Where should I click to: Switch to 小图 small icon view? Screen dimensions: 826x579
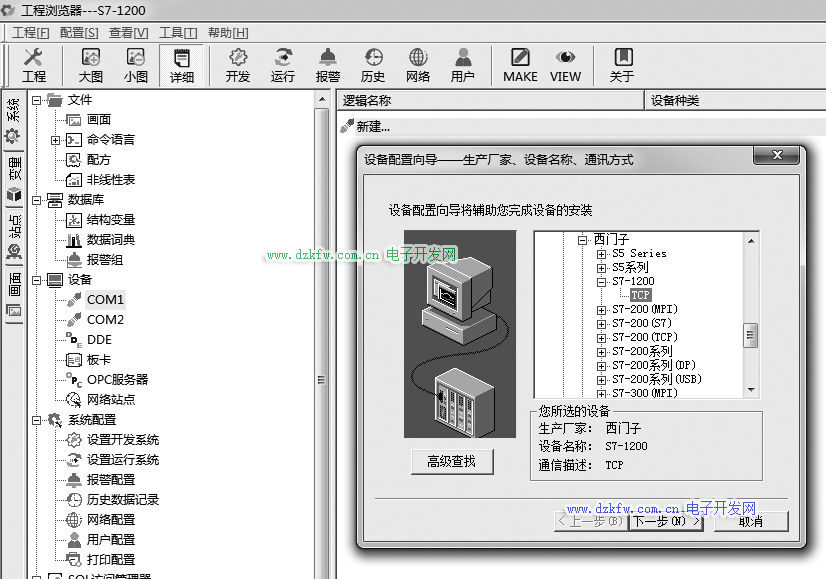(136, 65)
